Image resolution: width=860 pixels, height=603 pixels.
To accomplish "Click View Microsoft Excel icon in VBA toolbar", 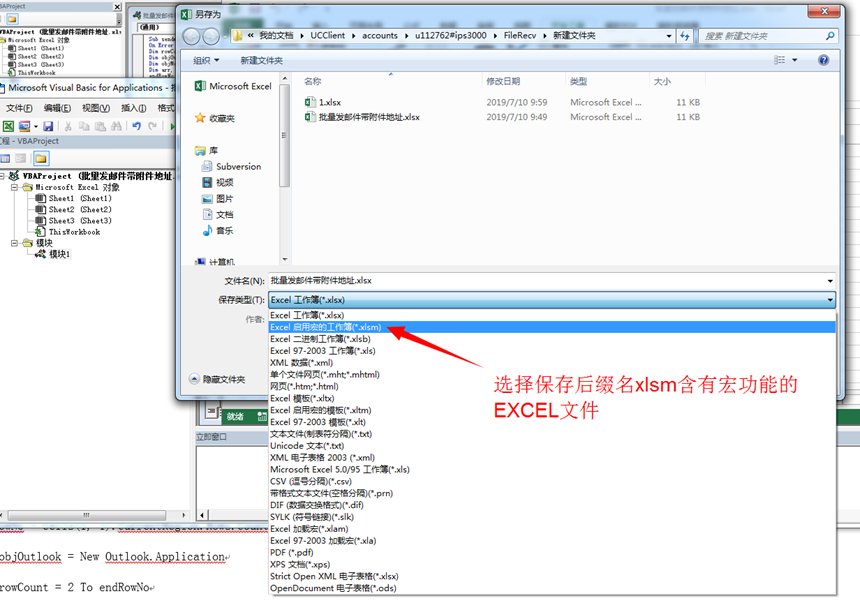I will tap(8, 126).
